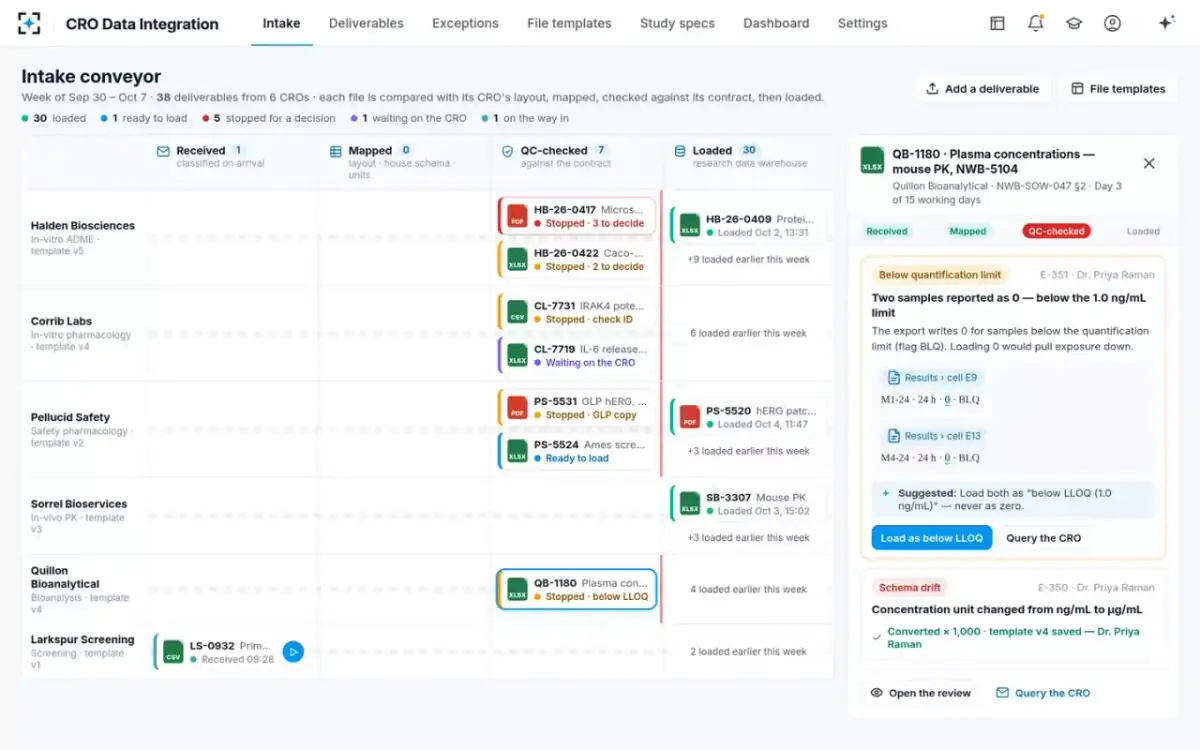This screenshot has height=750, width=1200.
Task: Click the PDF icon on PS-5520 card
Action: [689, 417]
